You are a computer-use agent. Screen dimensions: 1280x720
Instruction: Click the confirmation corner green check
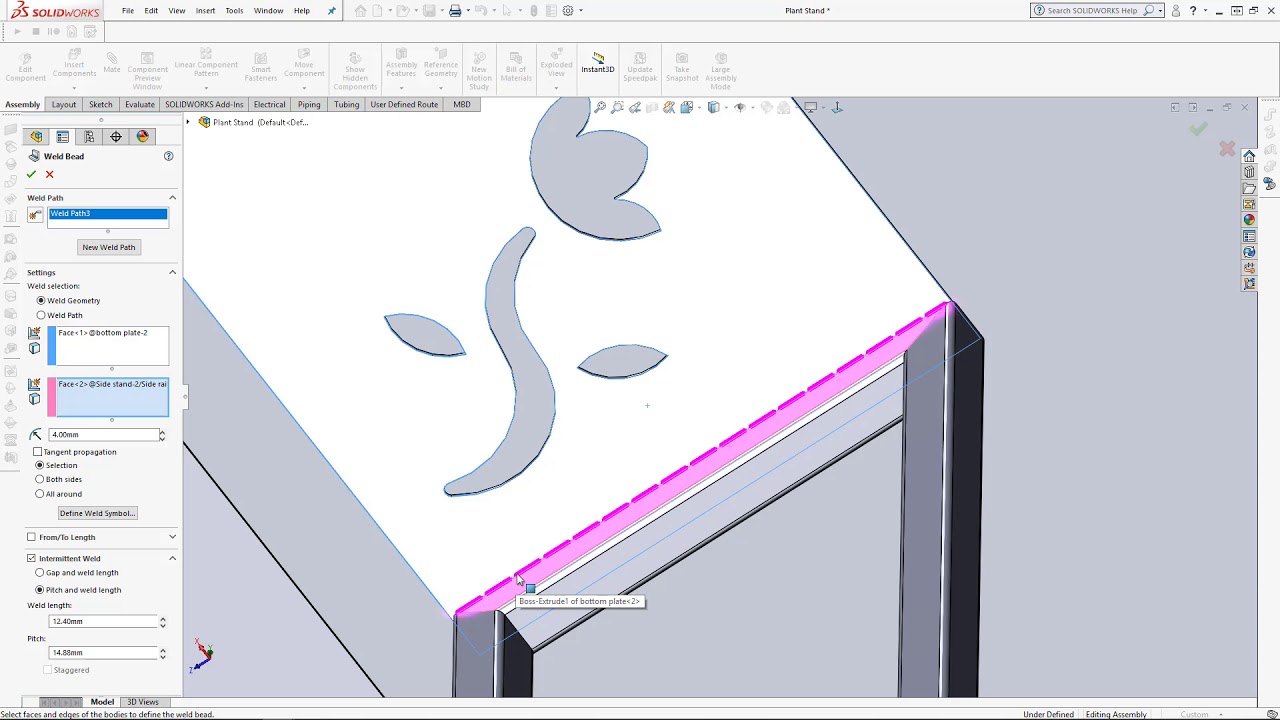pyautogui.click(x=1198, y=128)
